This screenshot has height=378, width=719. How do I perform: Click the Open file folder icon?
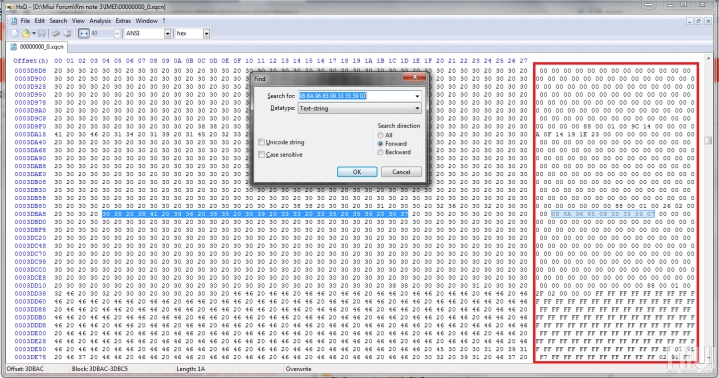click(x=27, y=33)
